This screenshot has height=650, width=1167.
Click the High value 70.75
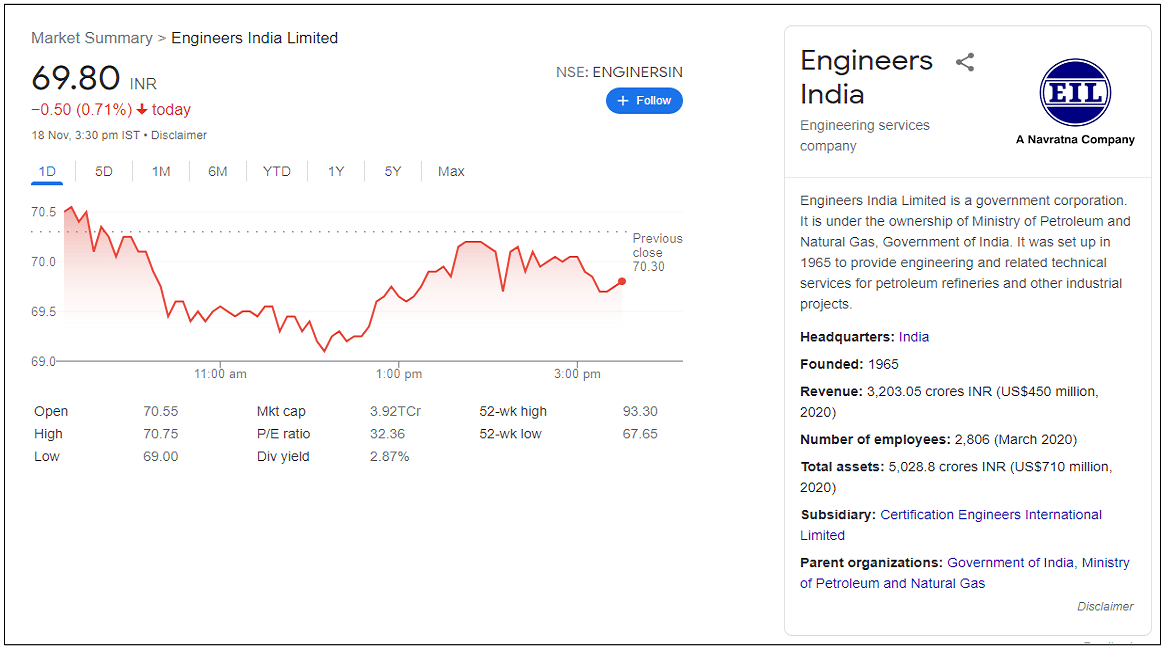coord(161,434)
